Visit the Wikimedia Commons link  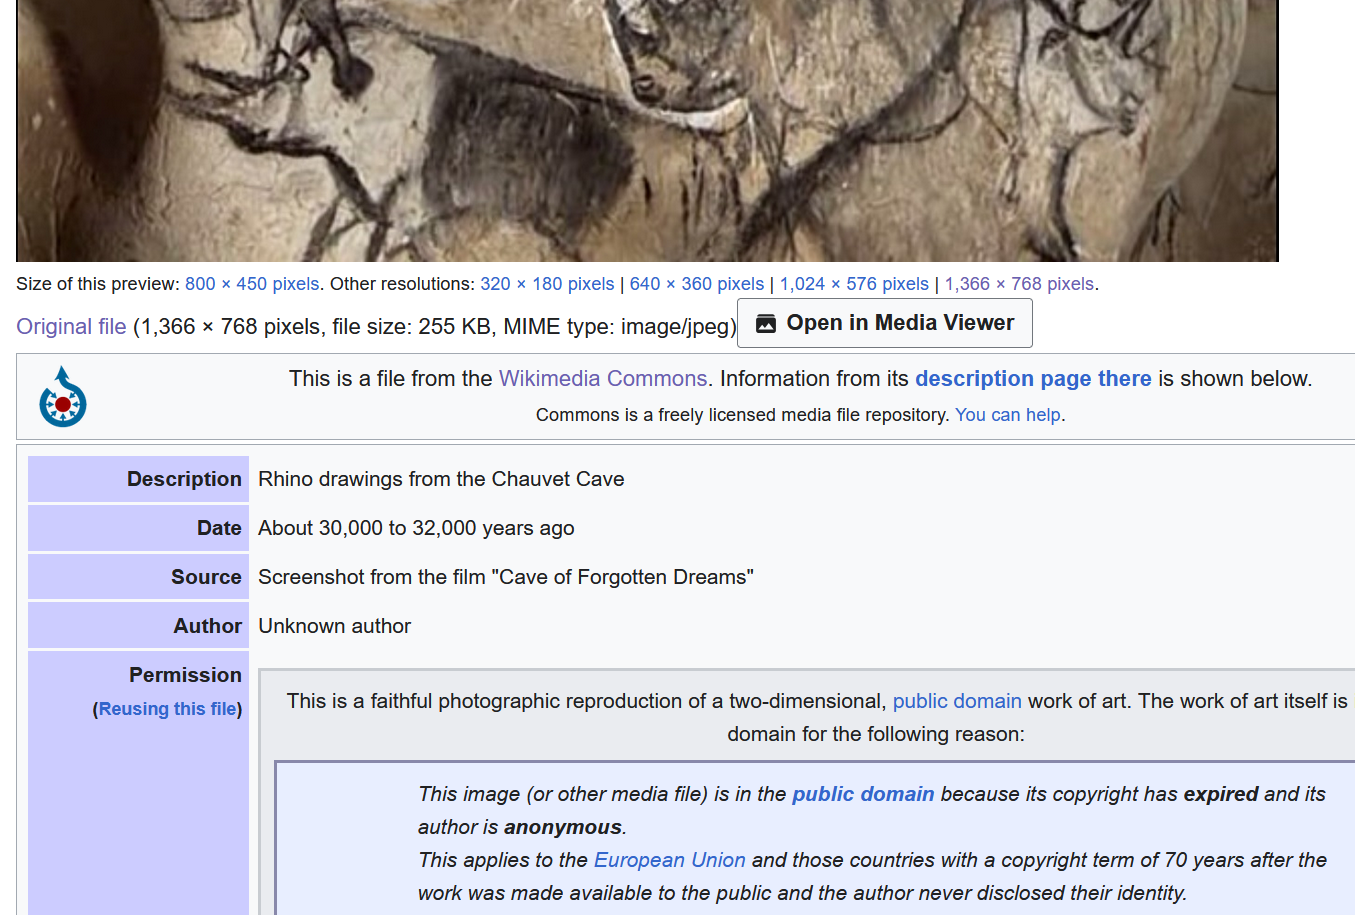pos(602,379)
